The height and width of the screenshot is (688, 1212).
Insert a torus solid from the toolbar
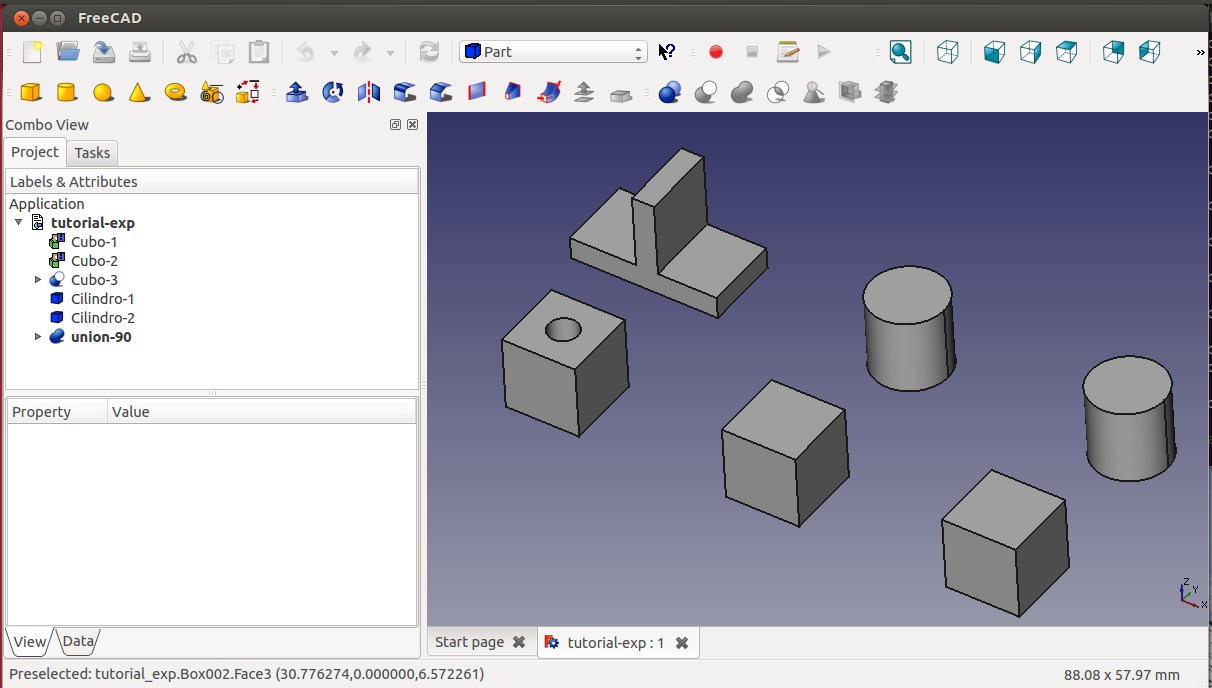176,92
